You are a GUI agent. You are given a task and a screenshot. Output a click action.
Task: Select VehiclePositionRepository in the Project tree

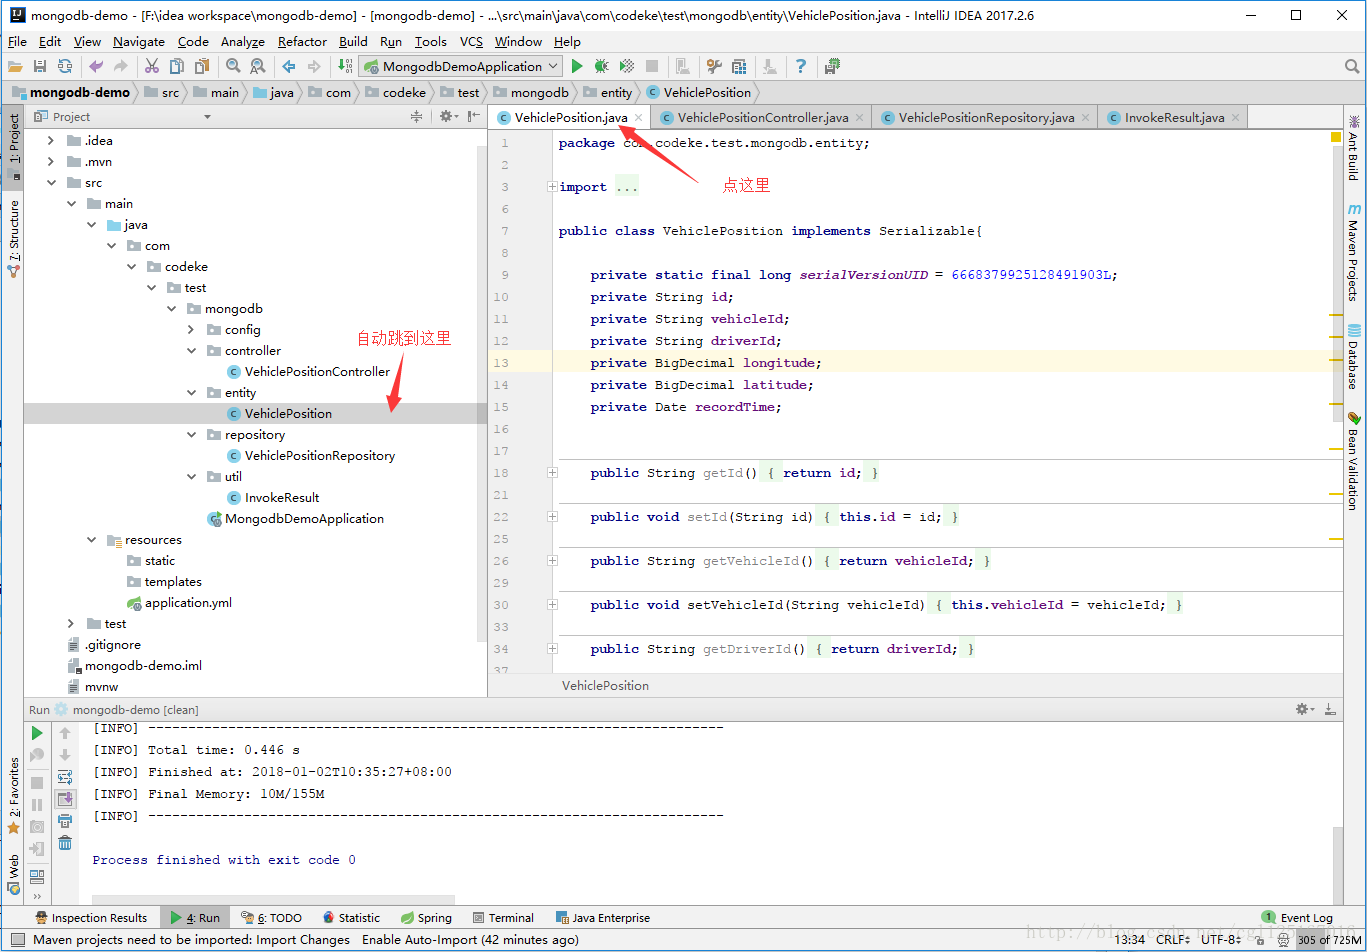(x=317, y=455)
